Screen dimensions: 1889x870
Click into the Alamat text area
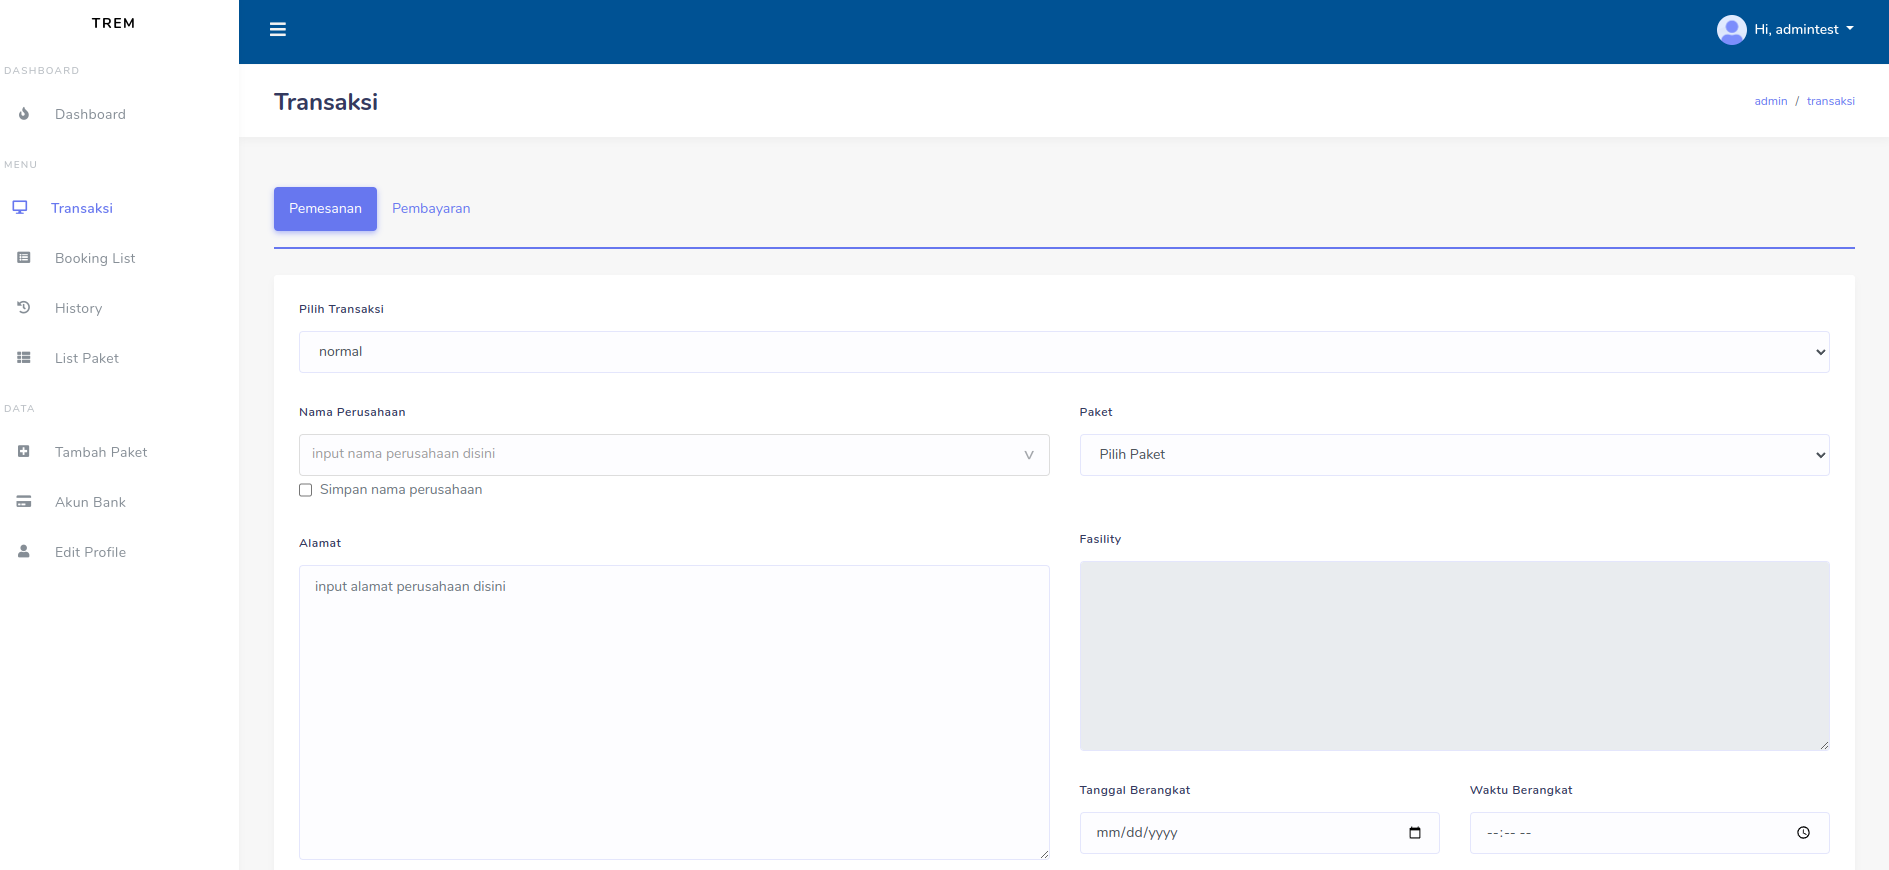point(673,712)
